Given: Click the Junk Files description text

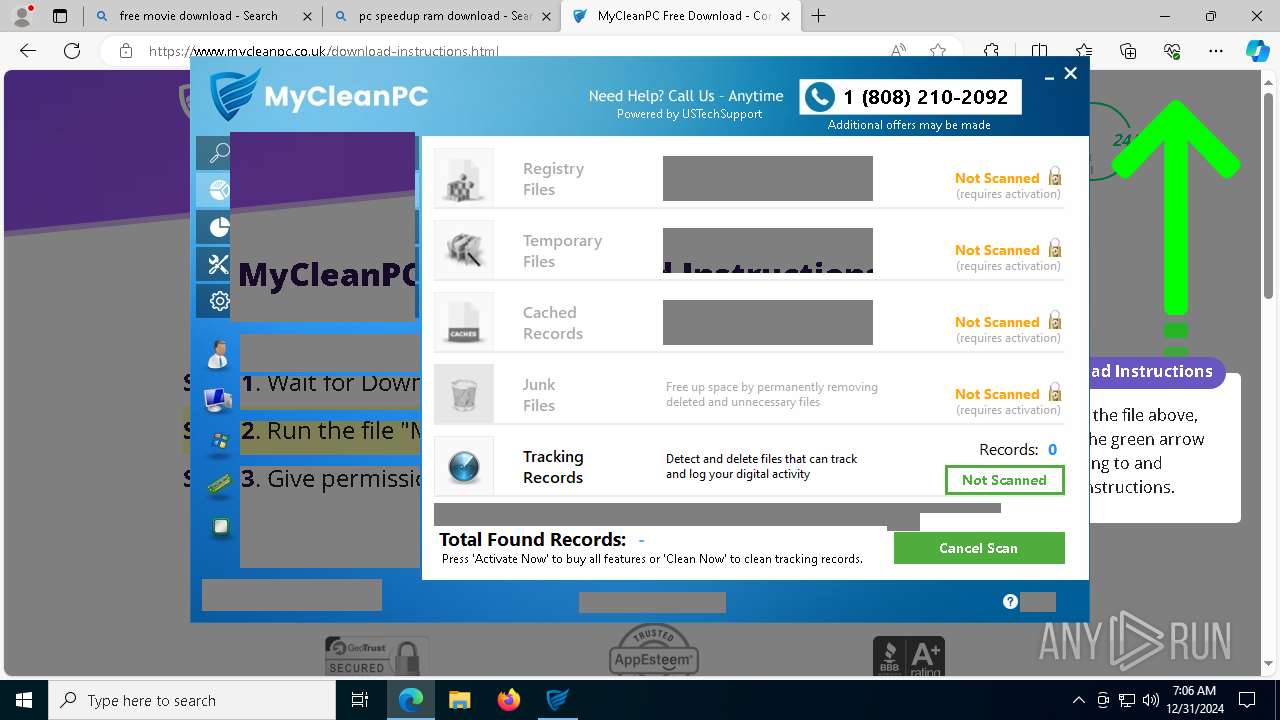Looking at the screenshot, I should 772,394.
